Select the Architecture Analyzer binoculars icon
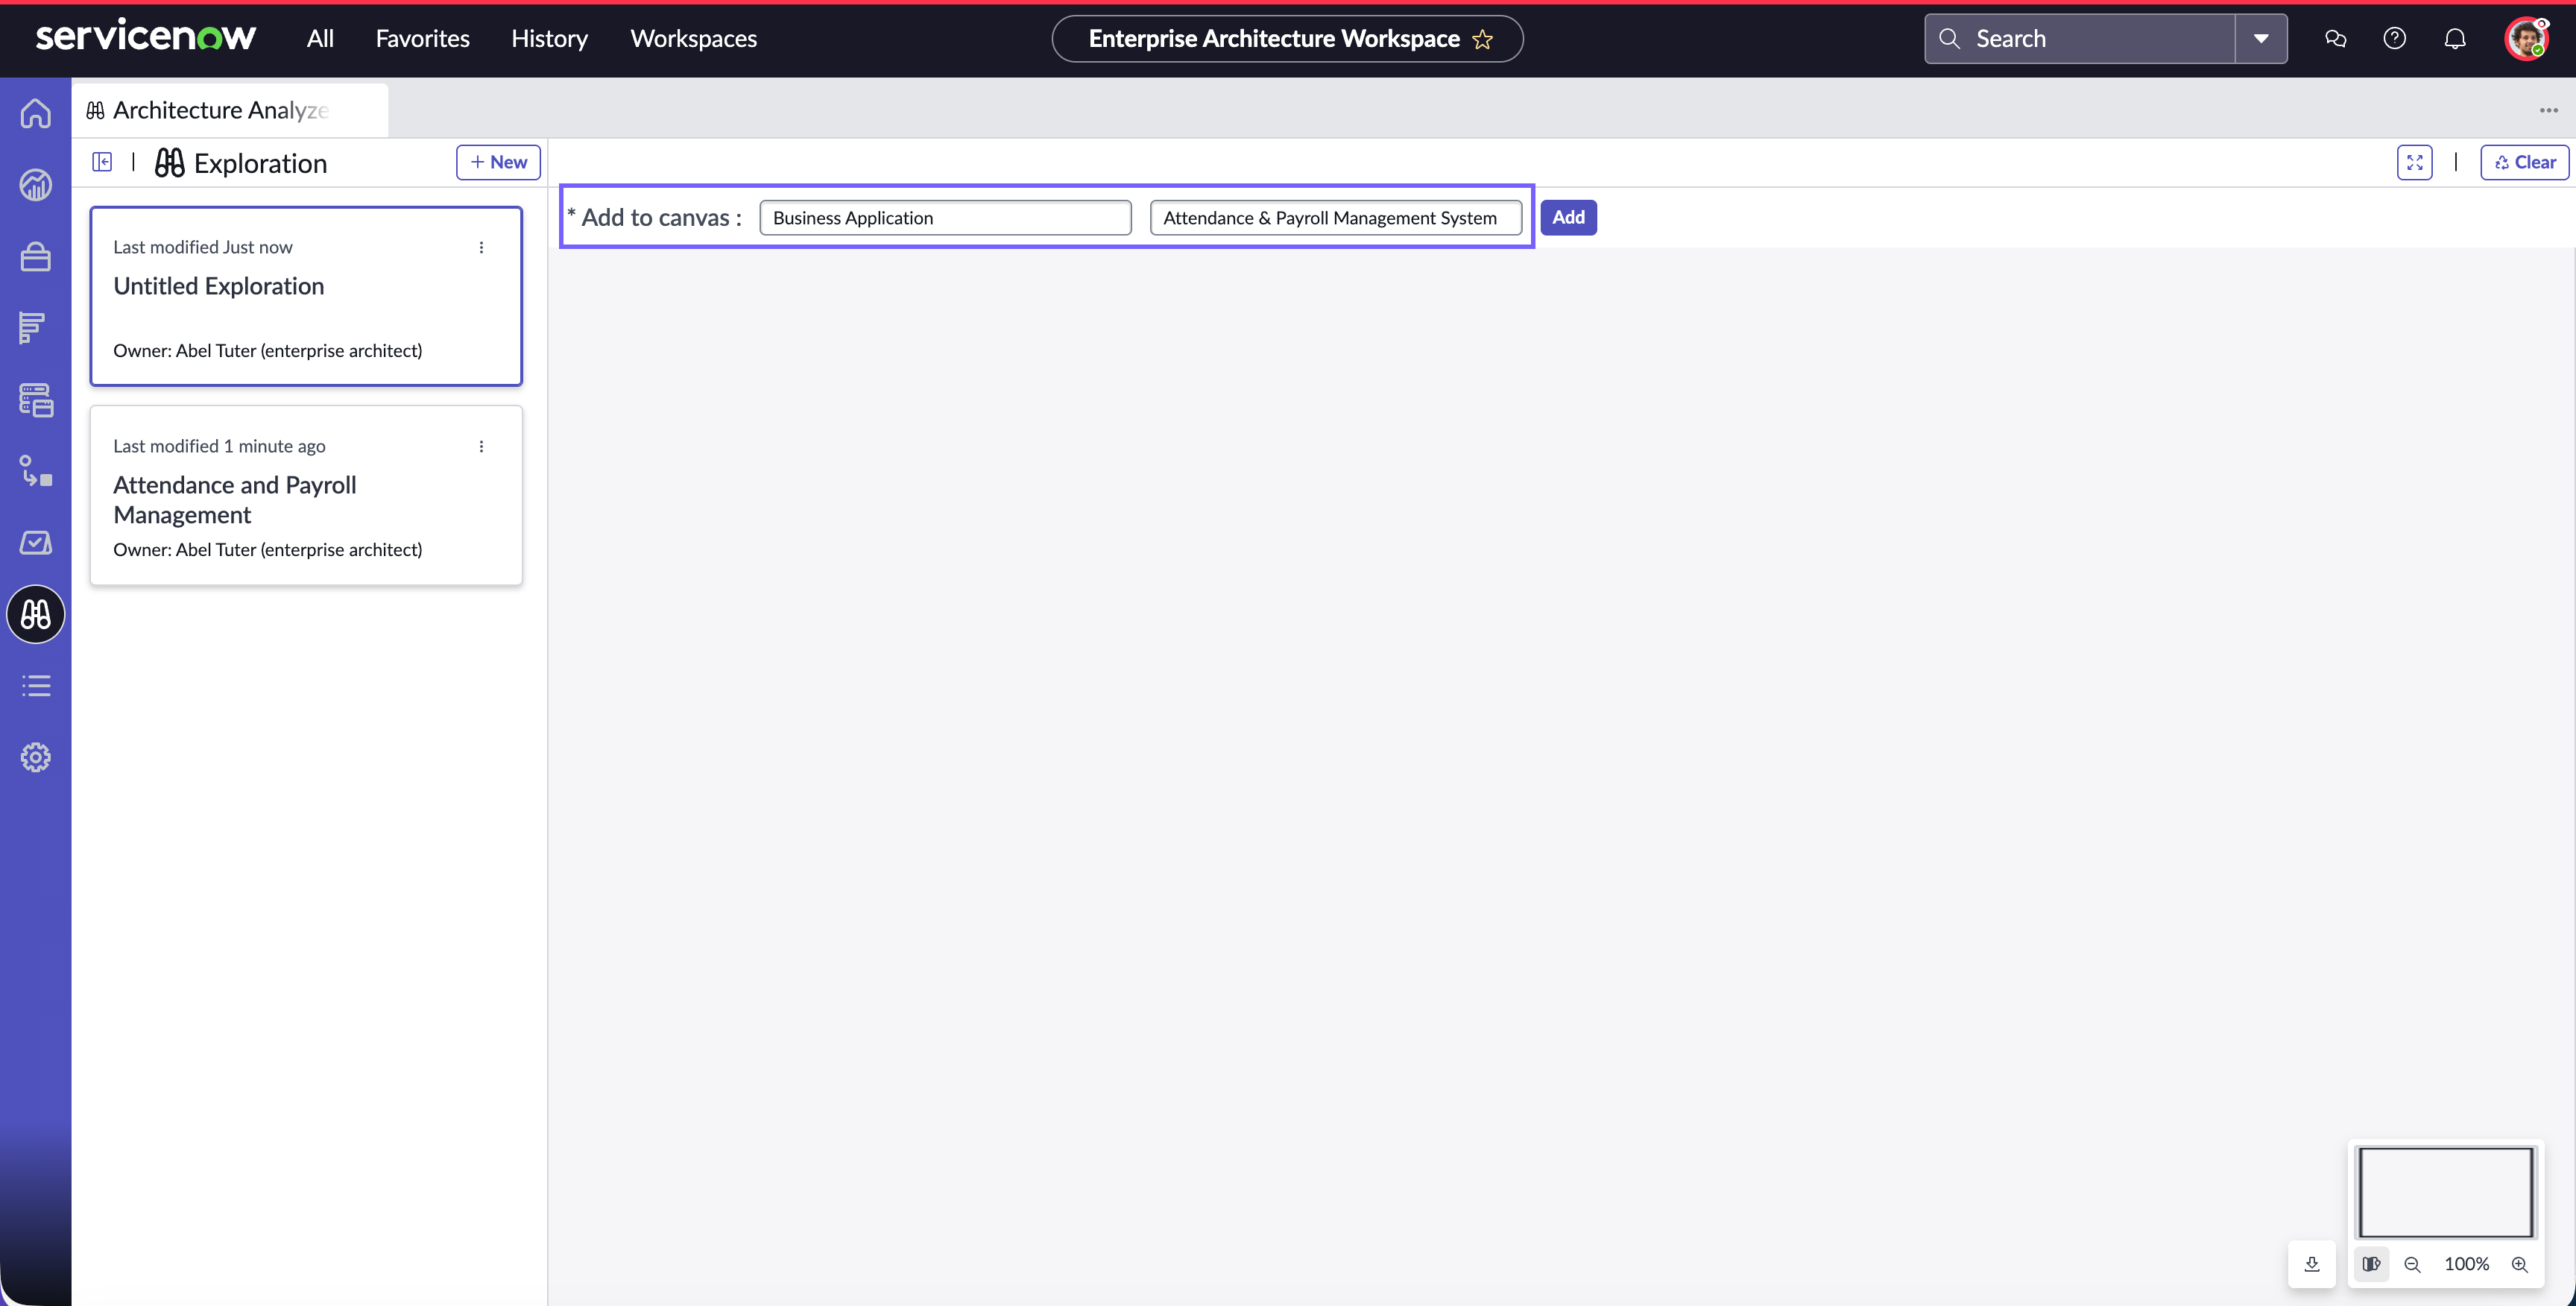 click(36, 614)
